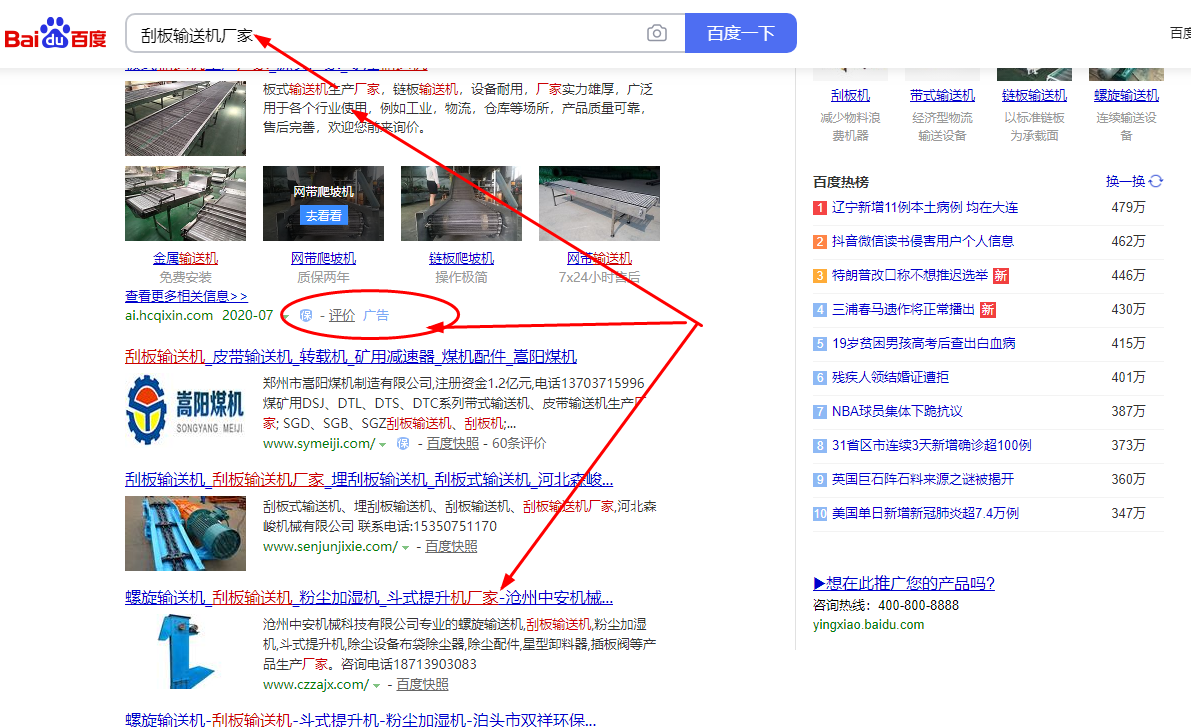Expand dropdown arrow after ai.hcqixin.com 2020-07
The image size is (1191, 727).
(x=285, y=316)
